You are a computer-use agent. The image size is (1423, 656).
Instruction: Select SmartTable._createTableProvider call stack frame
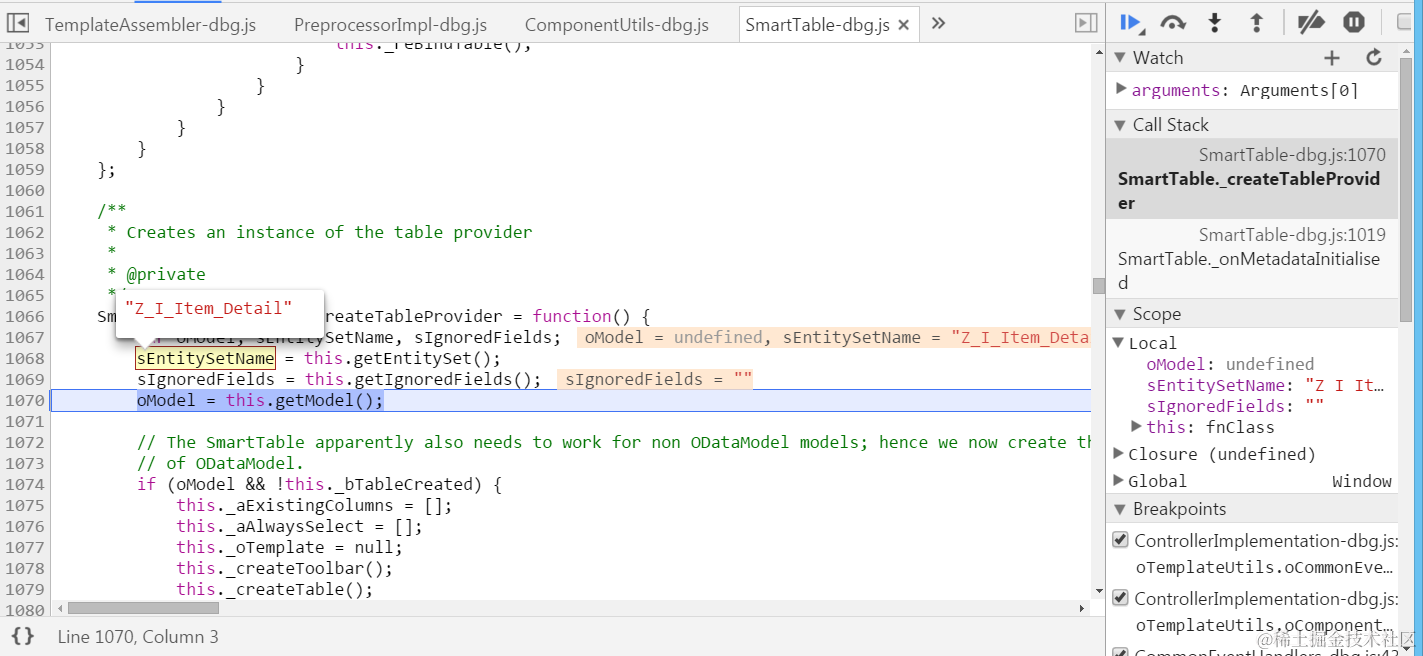click(x=1252, y=179)
